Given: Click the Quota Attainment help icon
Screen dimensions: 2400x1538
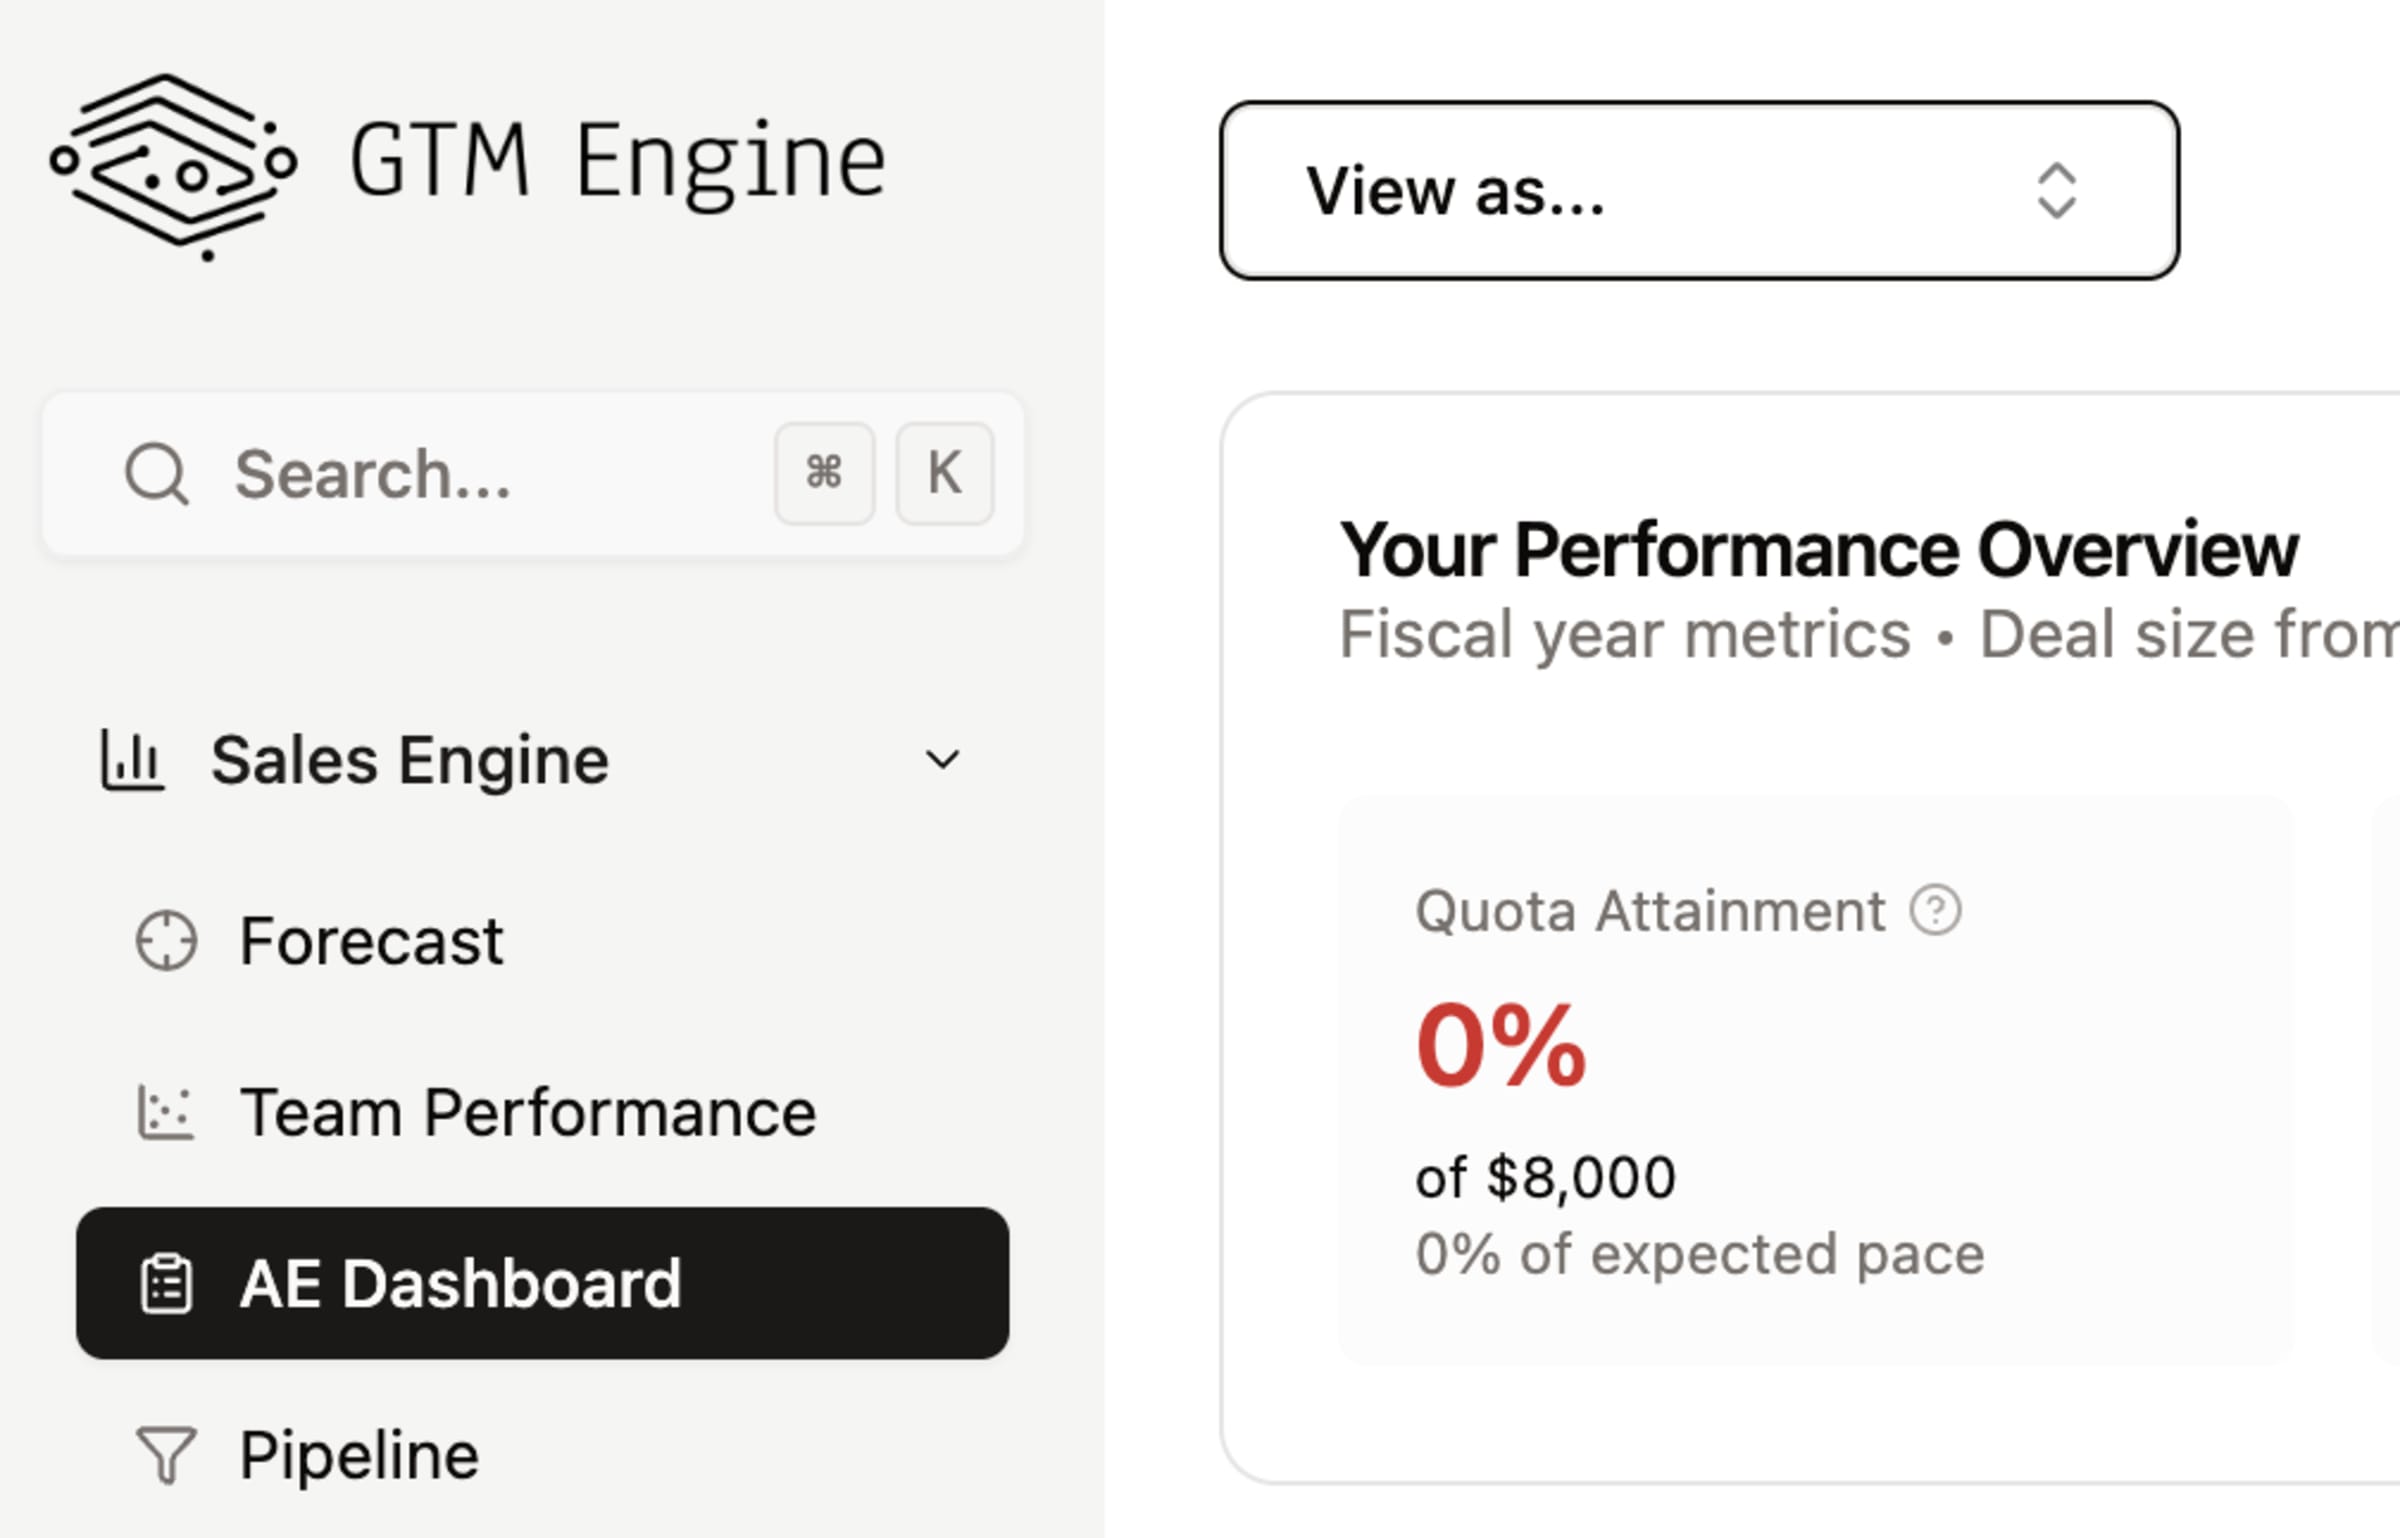Looking at the screenshot, I should point(1935,911).
